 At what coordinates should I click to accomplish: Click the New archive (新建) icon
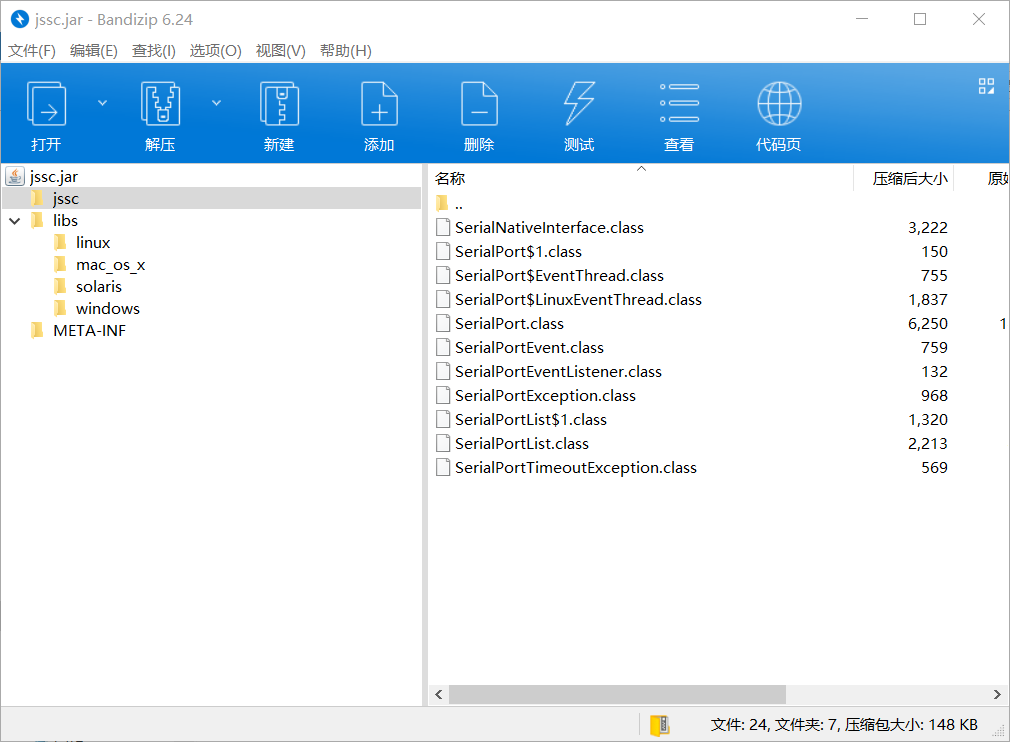tap(279, 104)
